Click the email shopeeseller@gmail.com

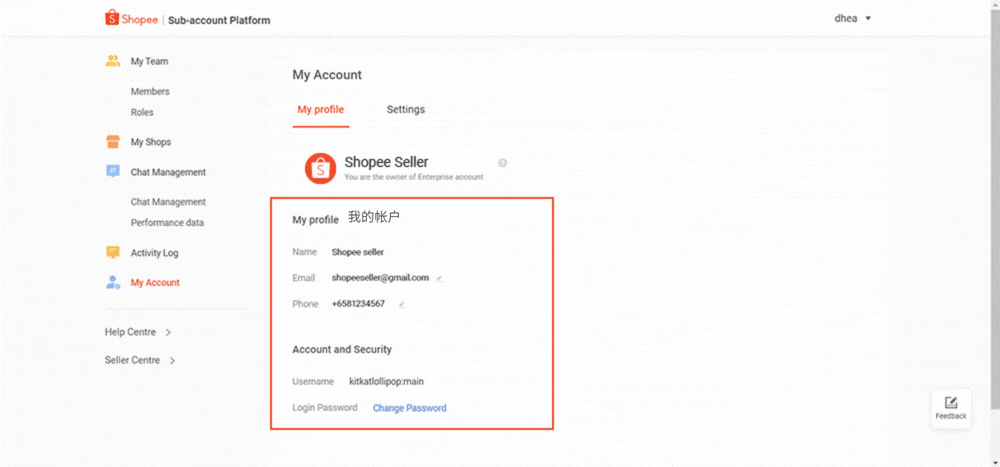coord(380,278)
